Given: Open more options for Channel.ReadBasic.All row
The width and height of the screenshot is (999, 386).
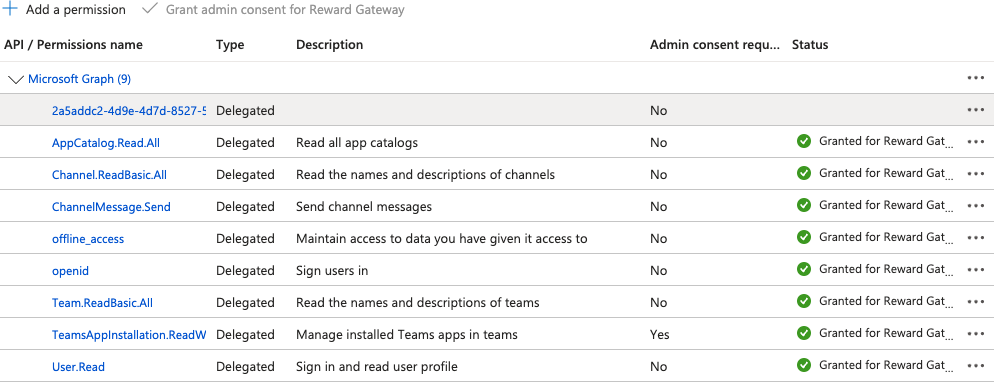Looking at the screenshot, I should [975, 173].
